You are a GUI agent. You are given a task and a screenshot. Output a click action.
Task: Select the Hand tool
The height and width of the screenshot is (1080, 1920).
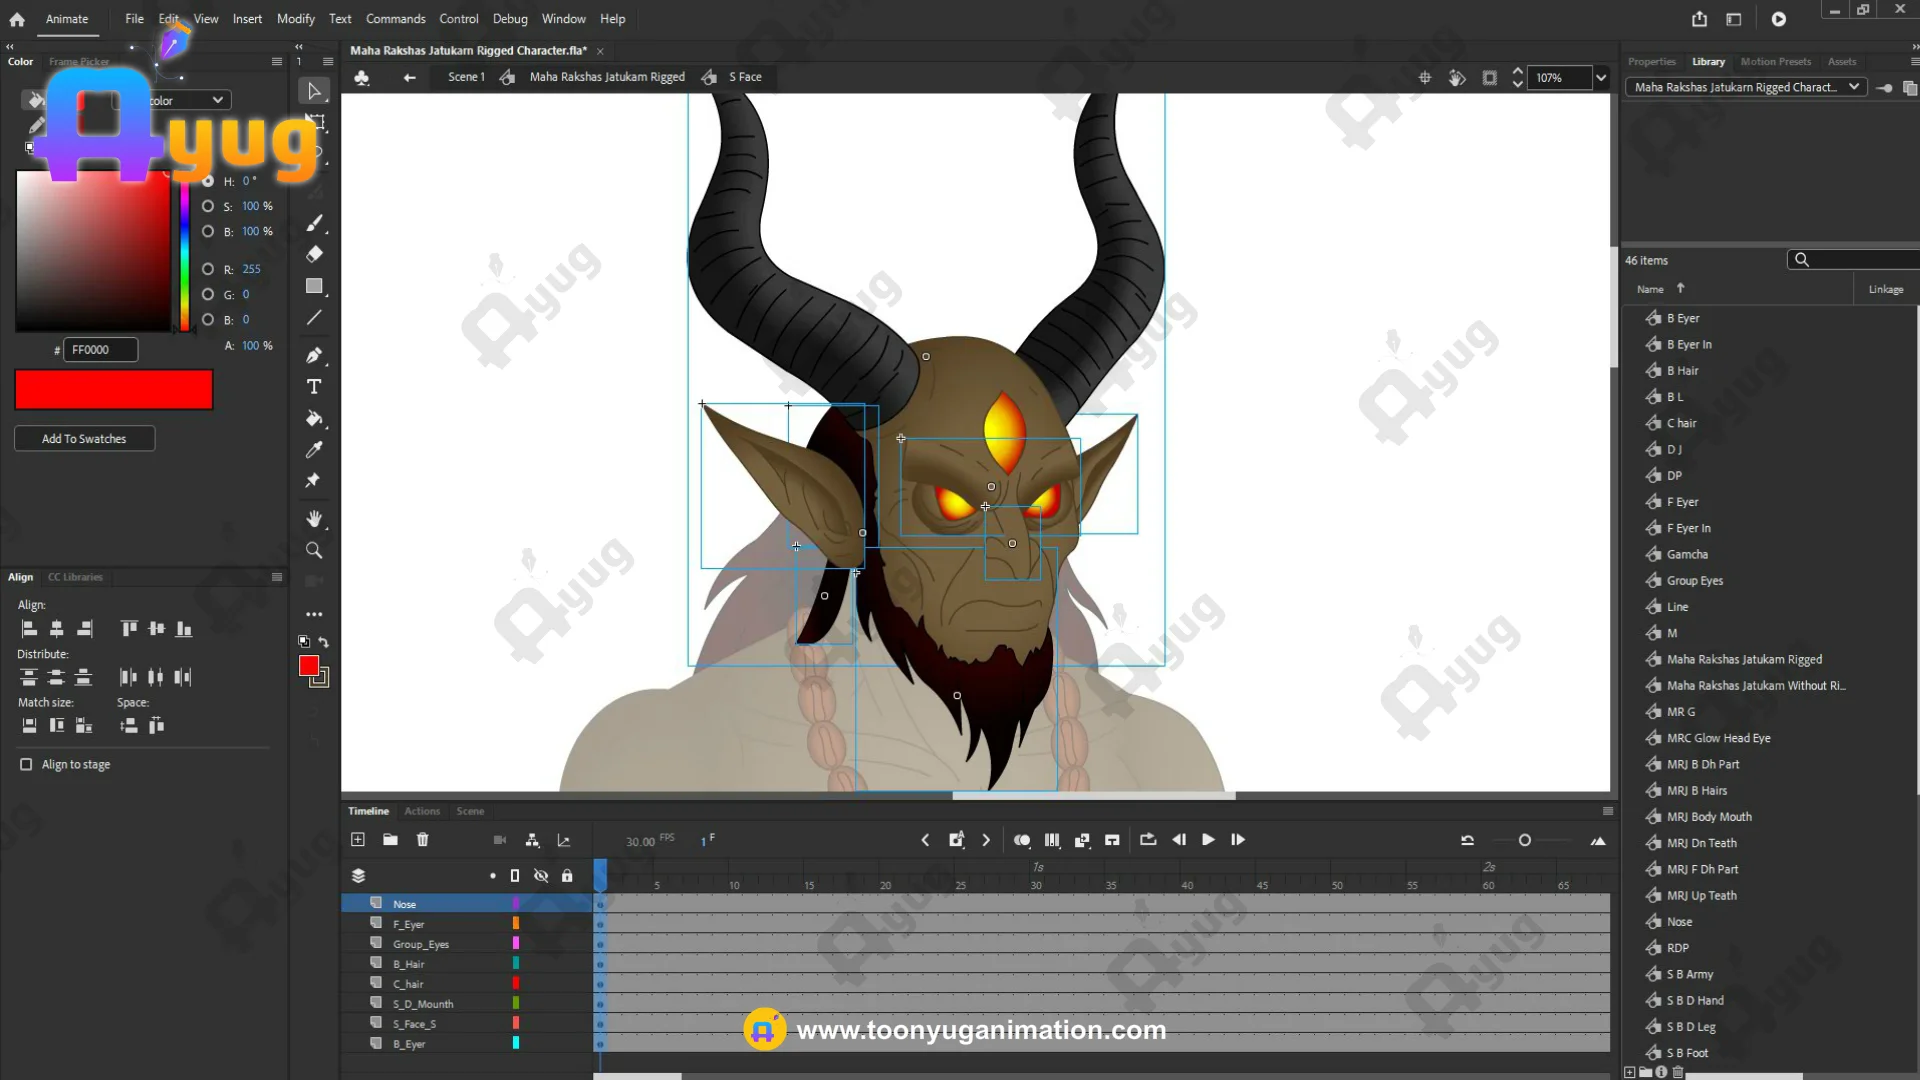point(314,518)
